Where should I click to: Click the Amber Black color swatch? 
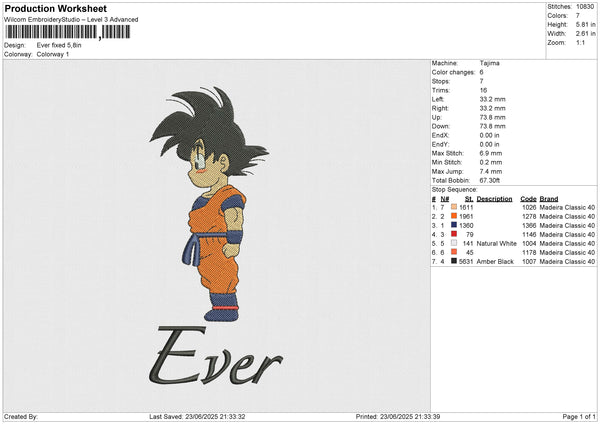click(454, 261)
